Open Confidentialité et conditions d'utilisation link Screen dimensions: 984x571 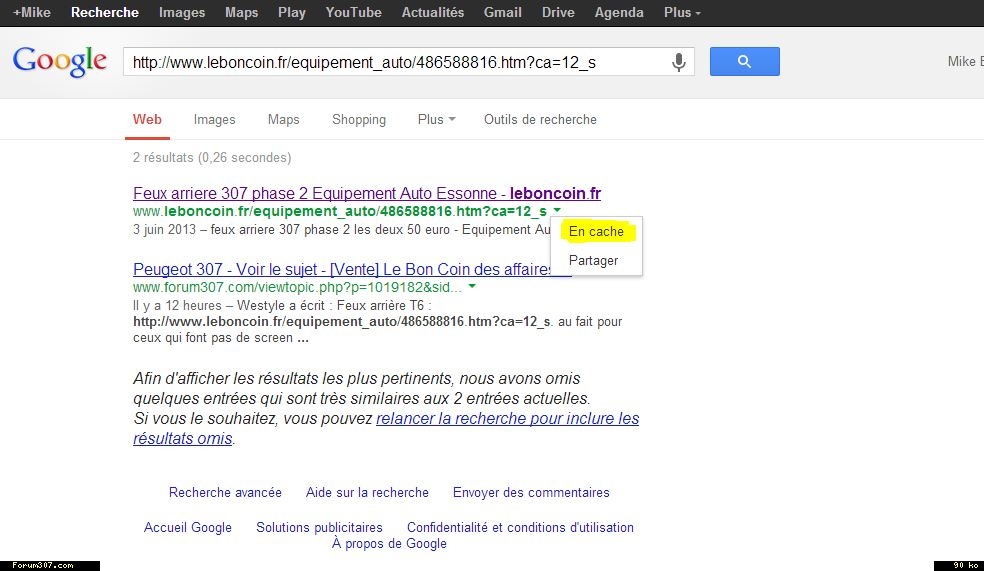pos(520,528)
